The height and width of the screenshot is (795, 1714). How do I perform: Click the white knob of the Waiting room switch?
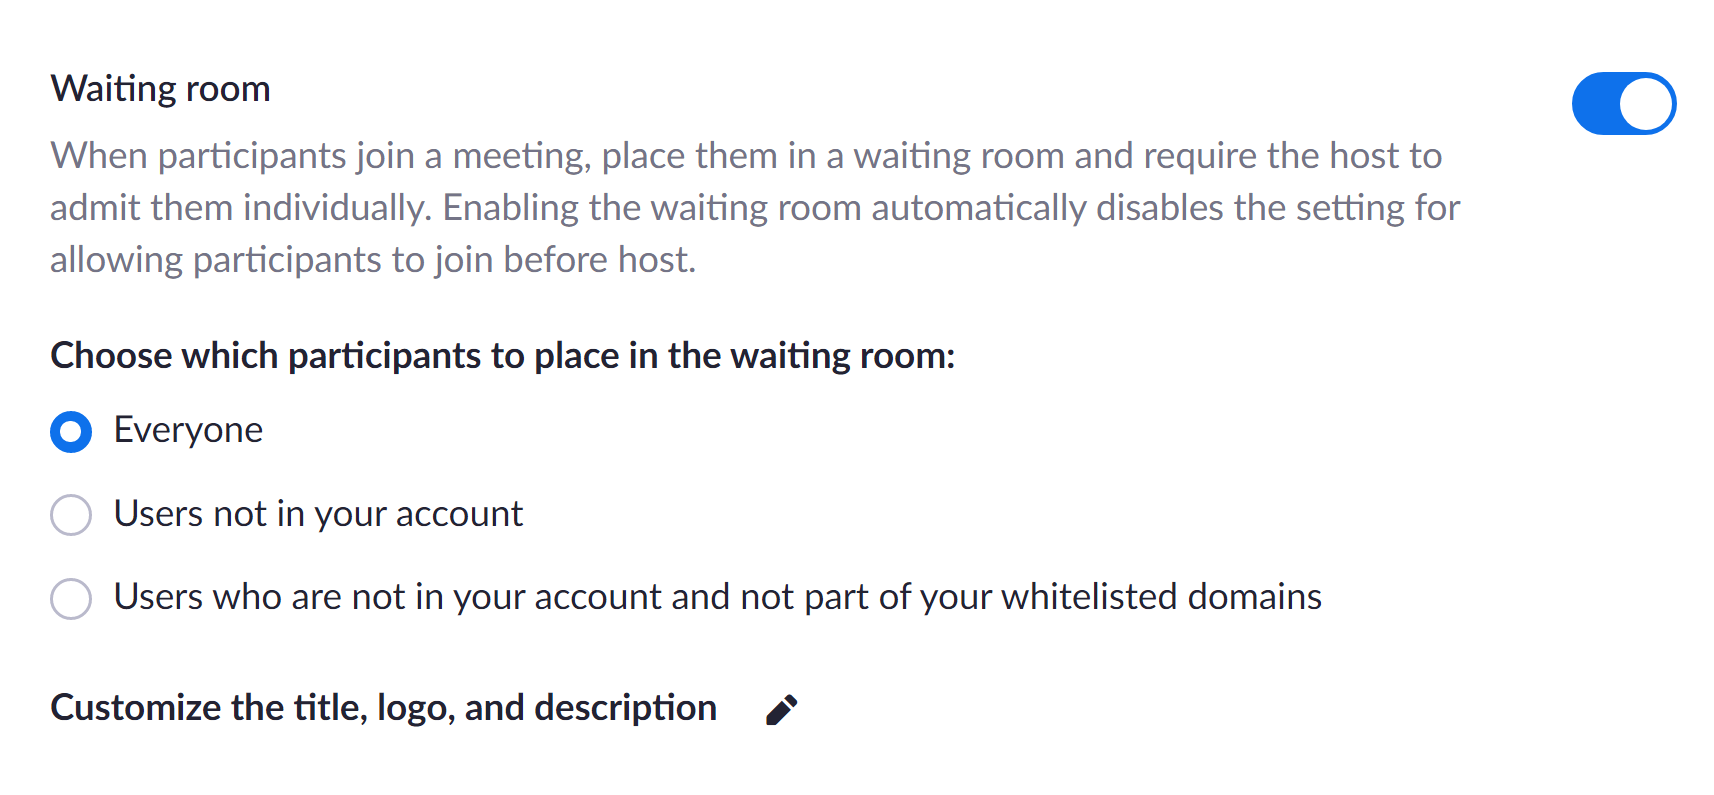(x=1646, y=103)
